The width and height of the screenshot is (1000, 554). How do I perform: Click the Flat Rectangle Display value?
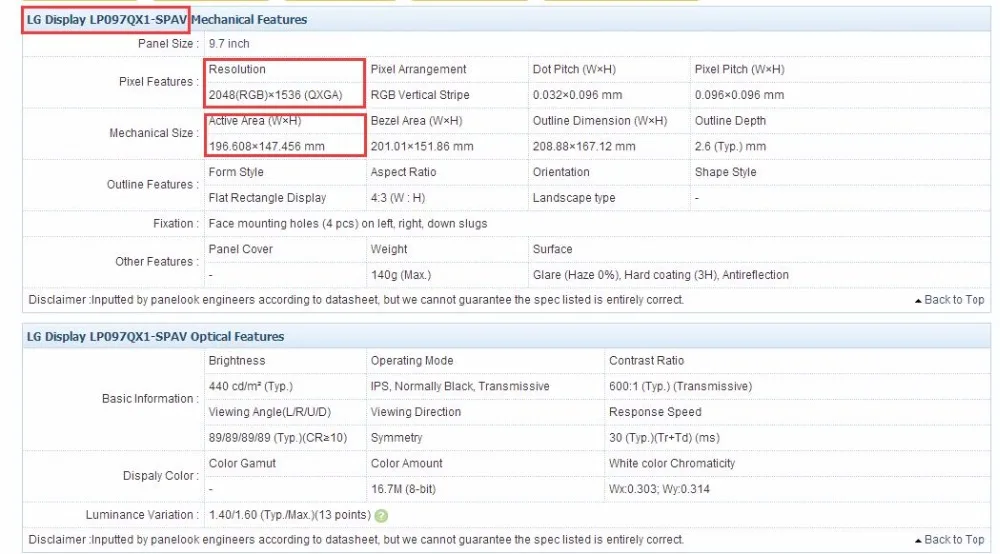point(267,198)
